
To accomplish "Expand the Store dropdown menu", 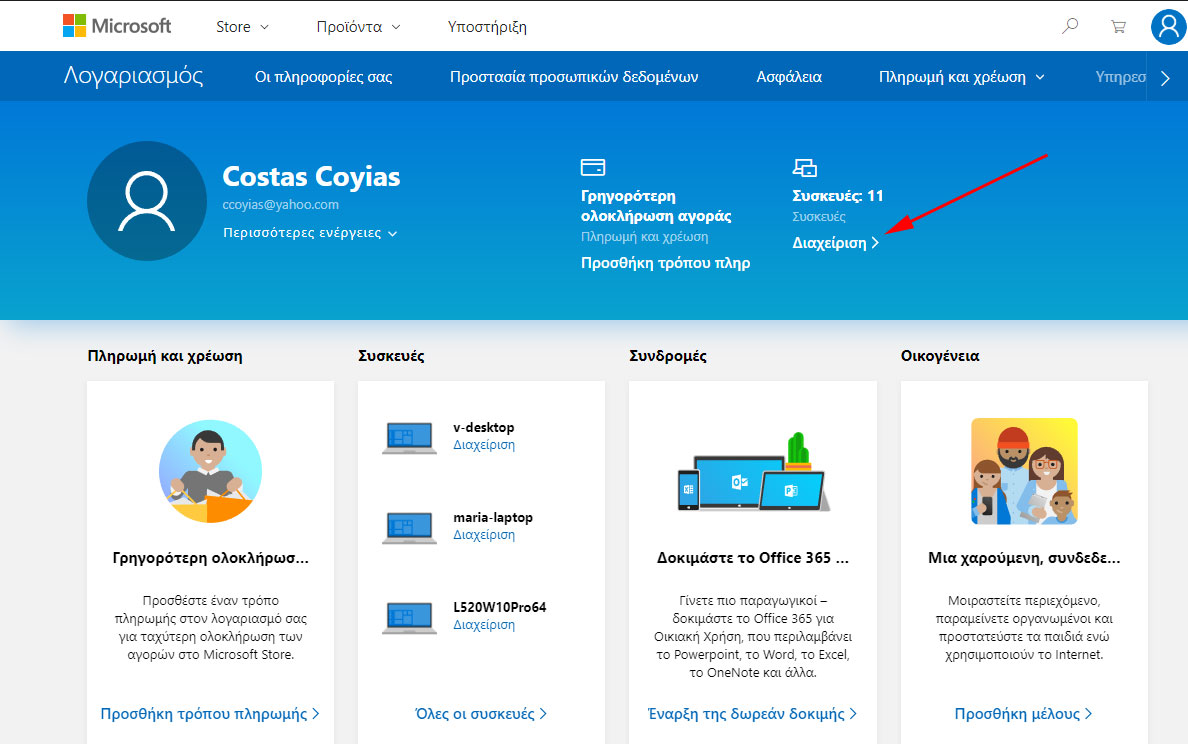I will pyautogui.click(x=242, y=27).
